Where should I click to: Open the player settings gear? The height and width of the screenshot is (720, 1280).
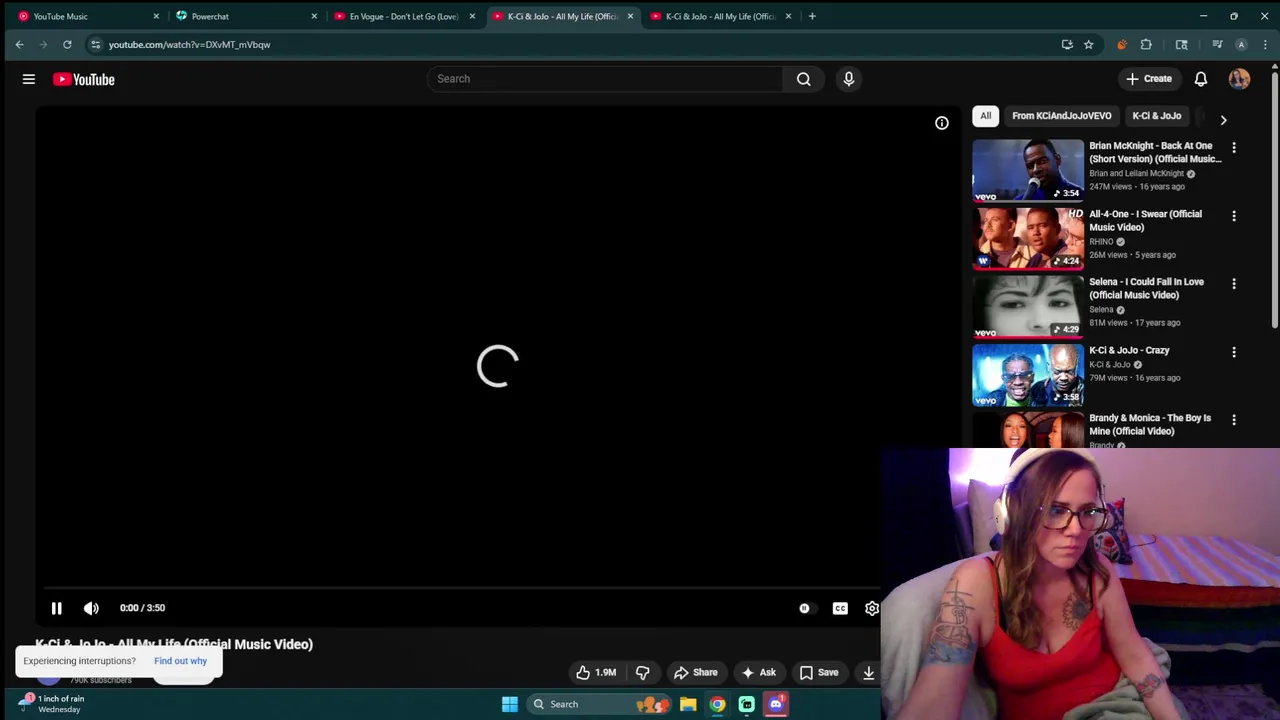pyautogui.click(x=872, y=608)
